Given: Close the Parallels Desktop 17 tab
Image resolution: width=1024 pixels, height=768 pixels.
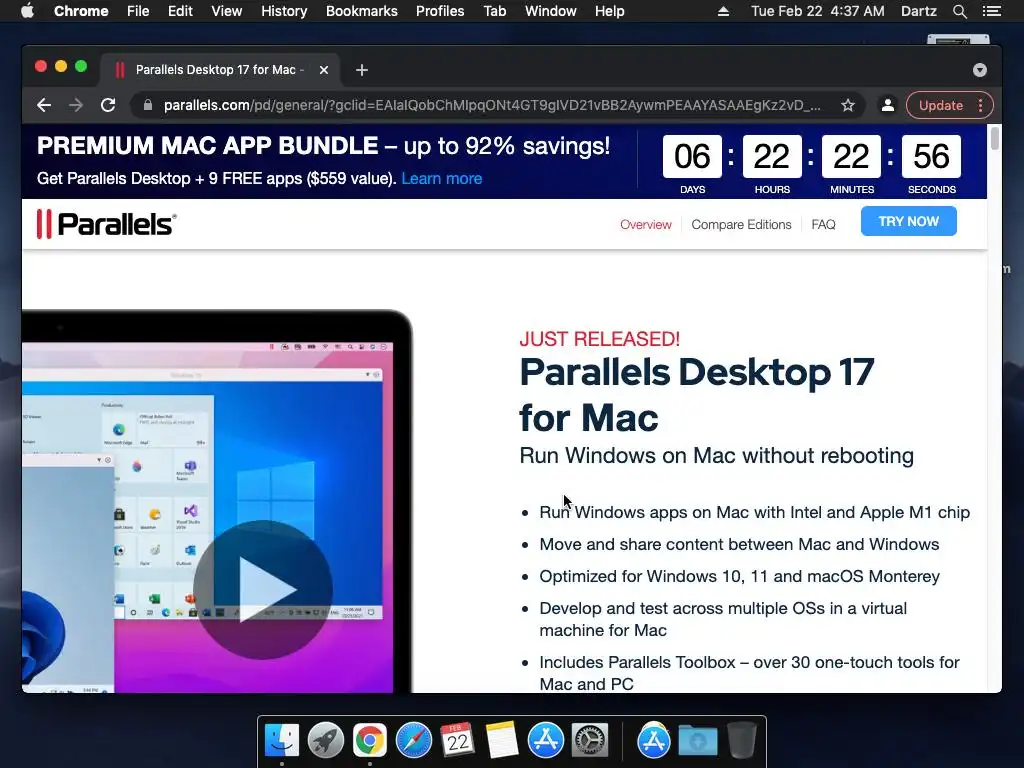Looking at the screenshot, I should [x=324, y=70].
